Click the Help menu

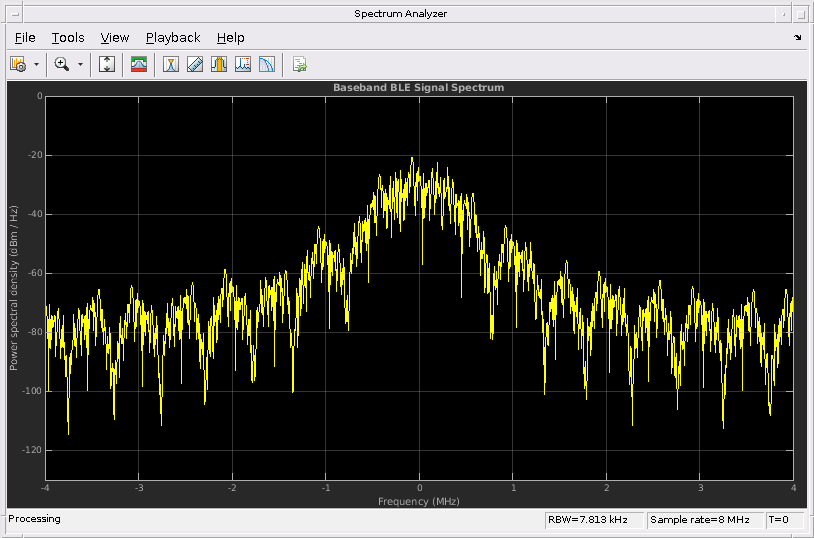230,38
